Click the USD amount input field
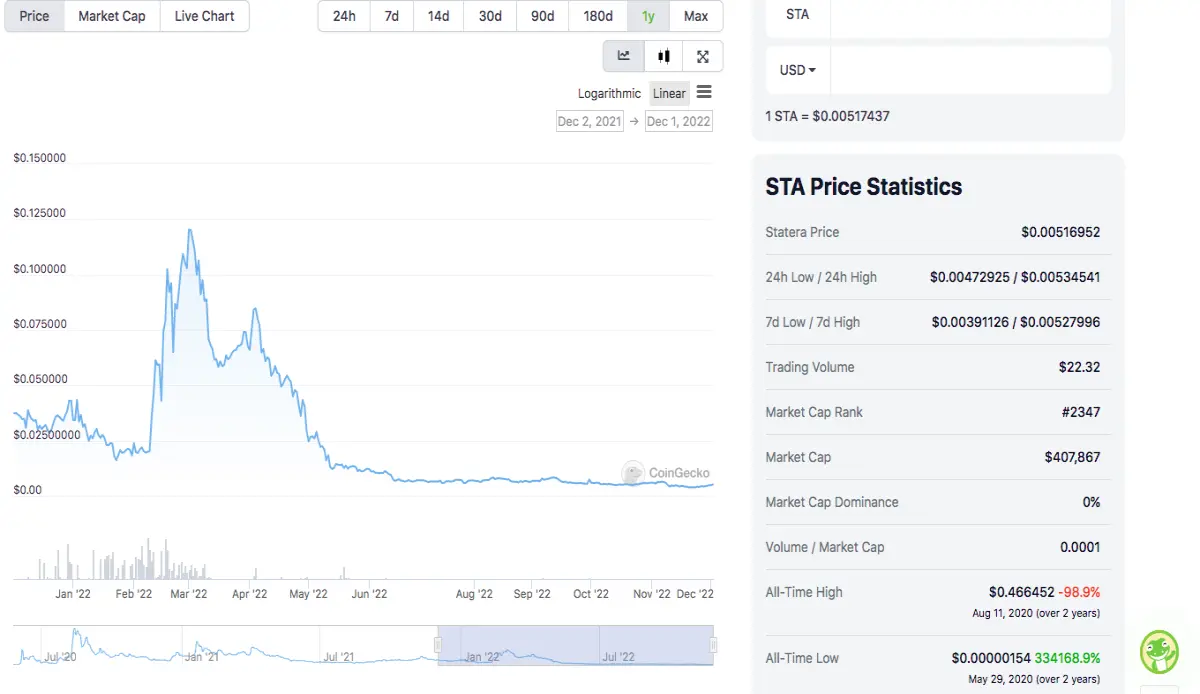 point(970,70)
